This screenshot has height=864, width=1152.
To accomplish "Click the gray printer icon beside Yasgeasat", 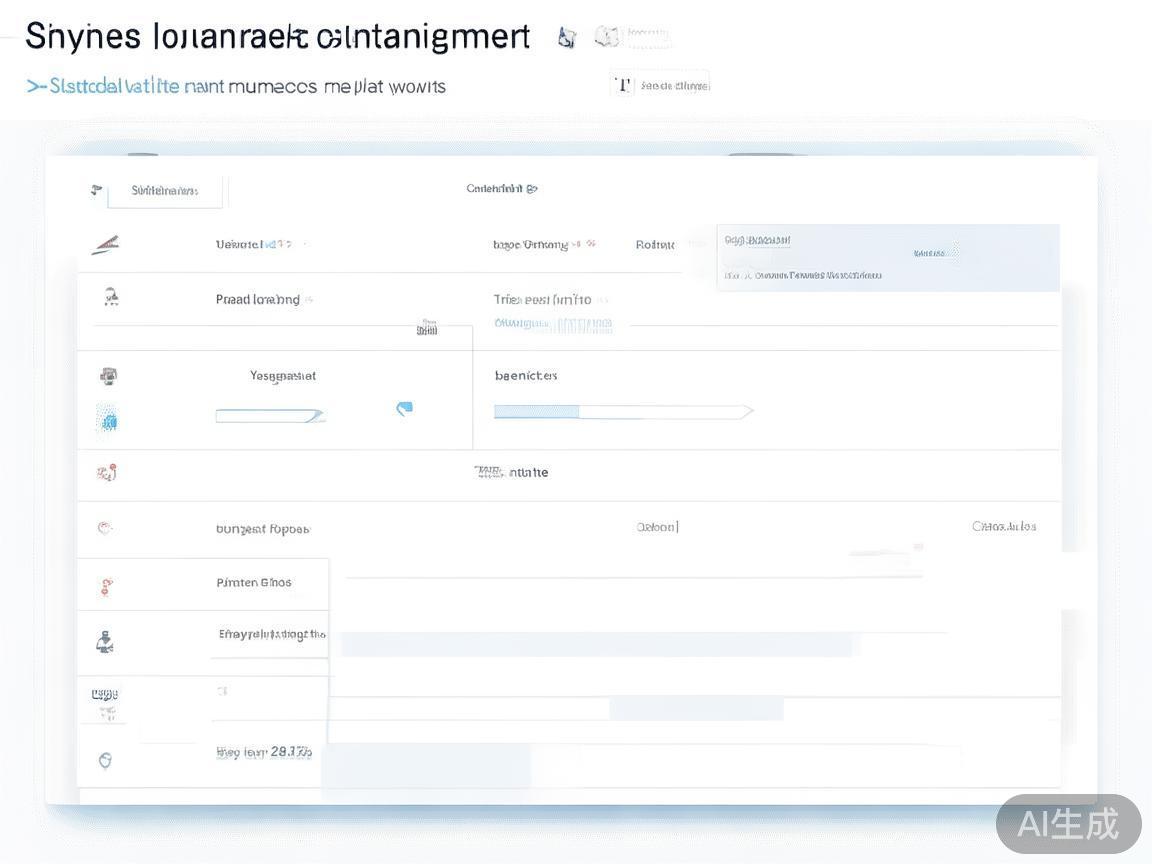I will point(109,376).
